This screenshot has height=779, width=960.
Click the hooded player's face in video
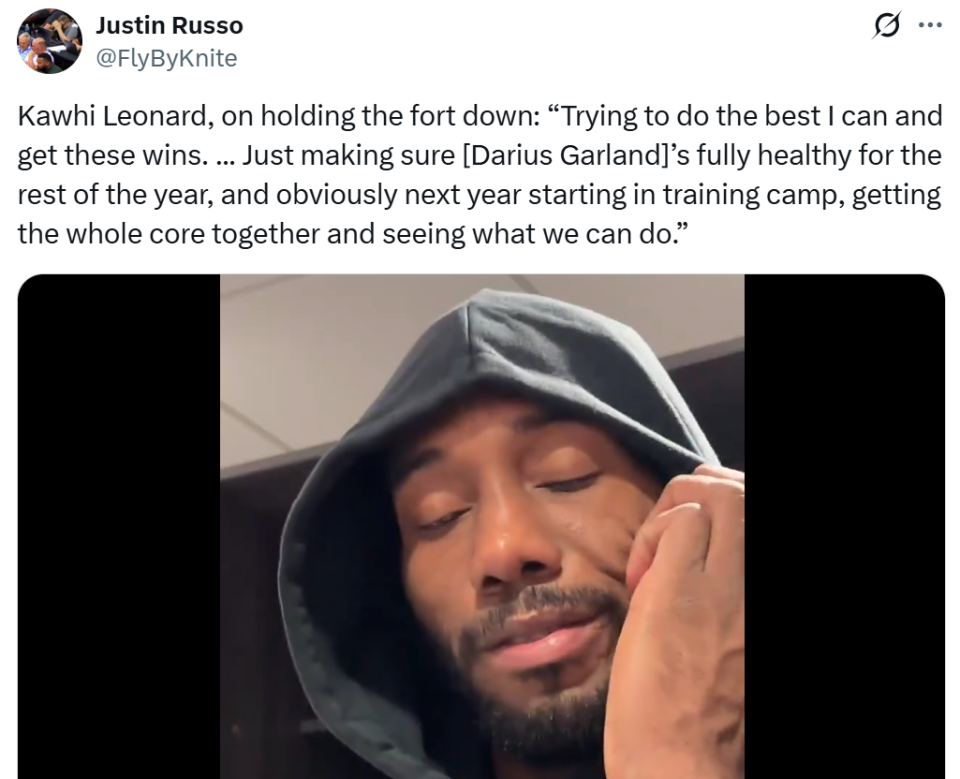click(x=514, y=551)
